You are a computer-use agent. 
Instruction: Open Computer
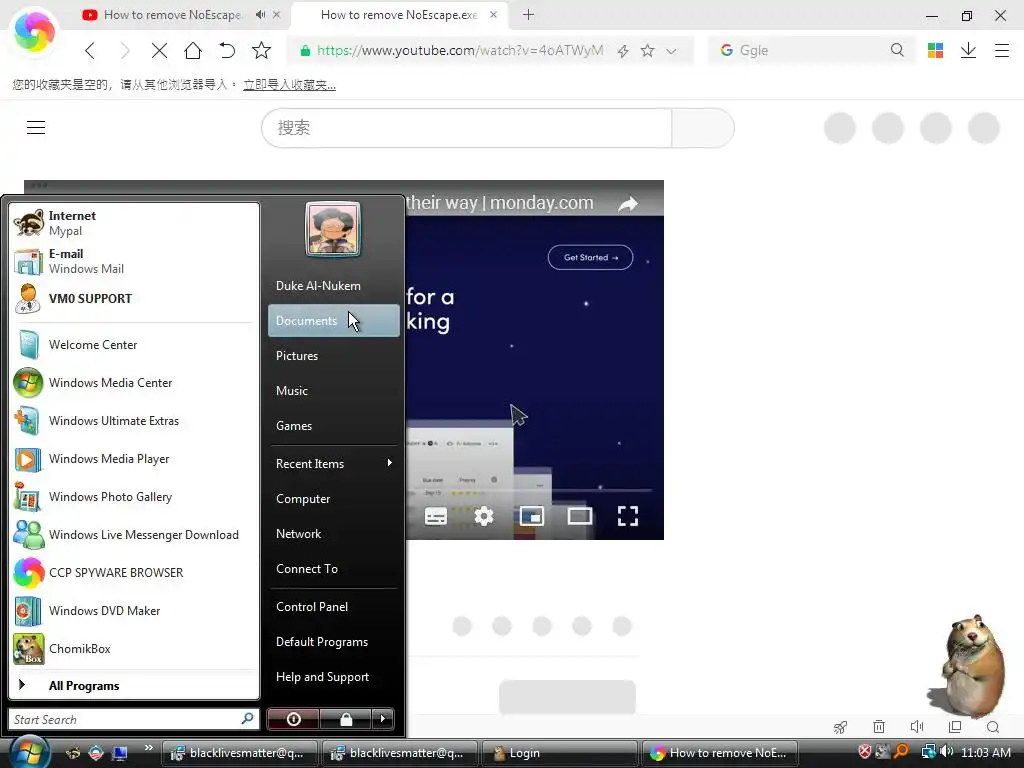coord(333,499)
